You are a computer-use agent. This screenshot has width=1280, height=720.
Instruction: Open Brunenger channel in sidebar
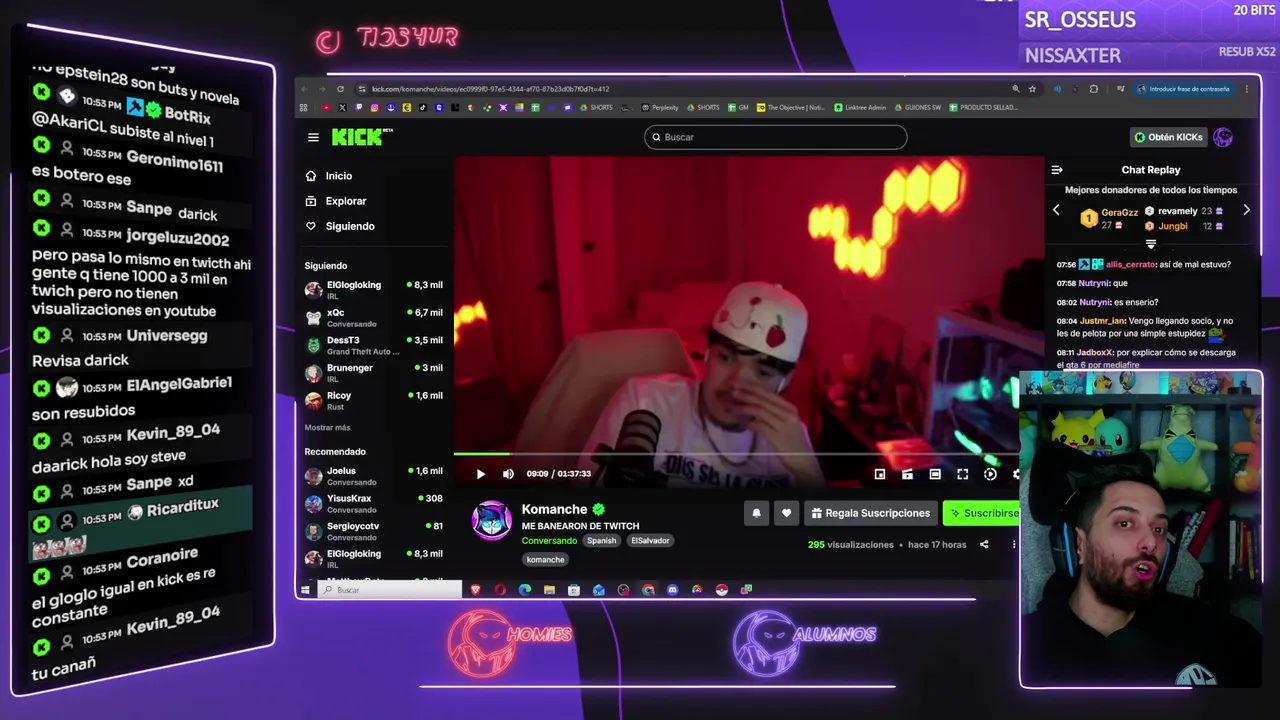coord(374,373)
